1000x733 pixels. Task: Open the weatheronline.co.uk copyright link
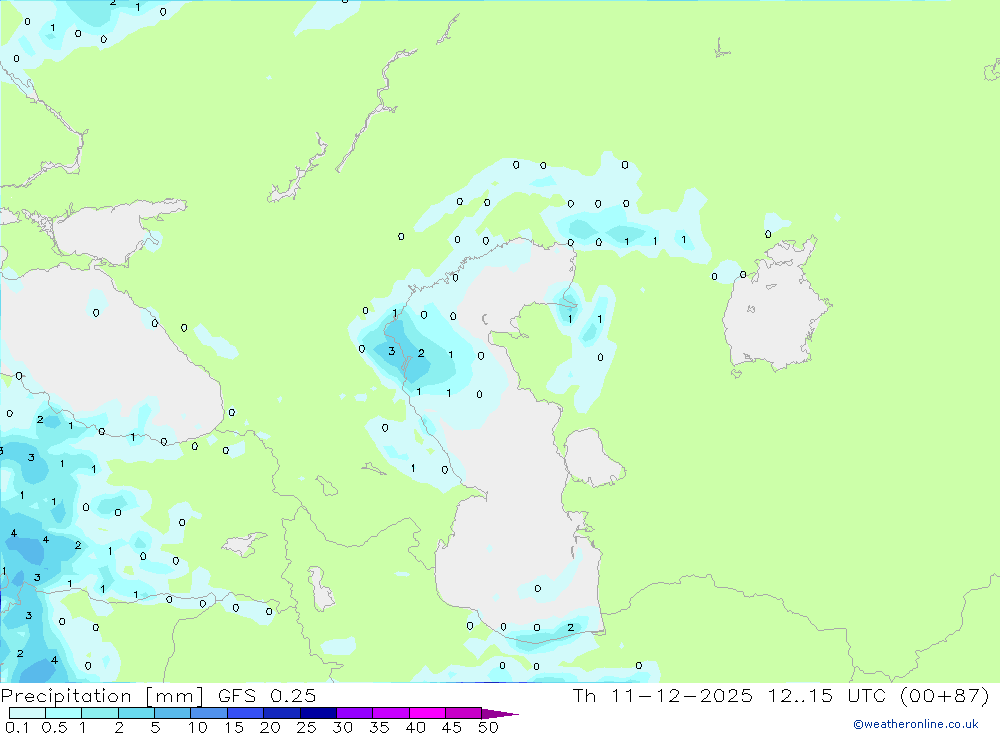(x=916, y=724)
